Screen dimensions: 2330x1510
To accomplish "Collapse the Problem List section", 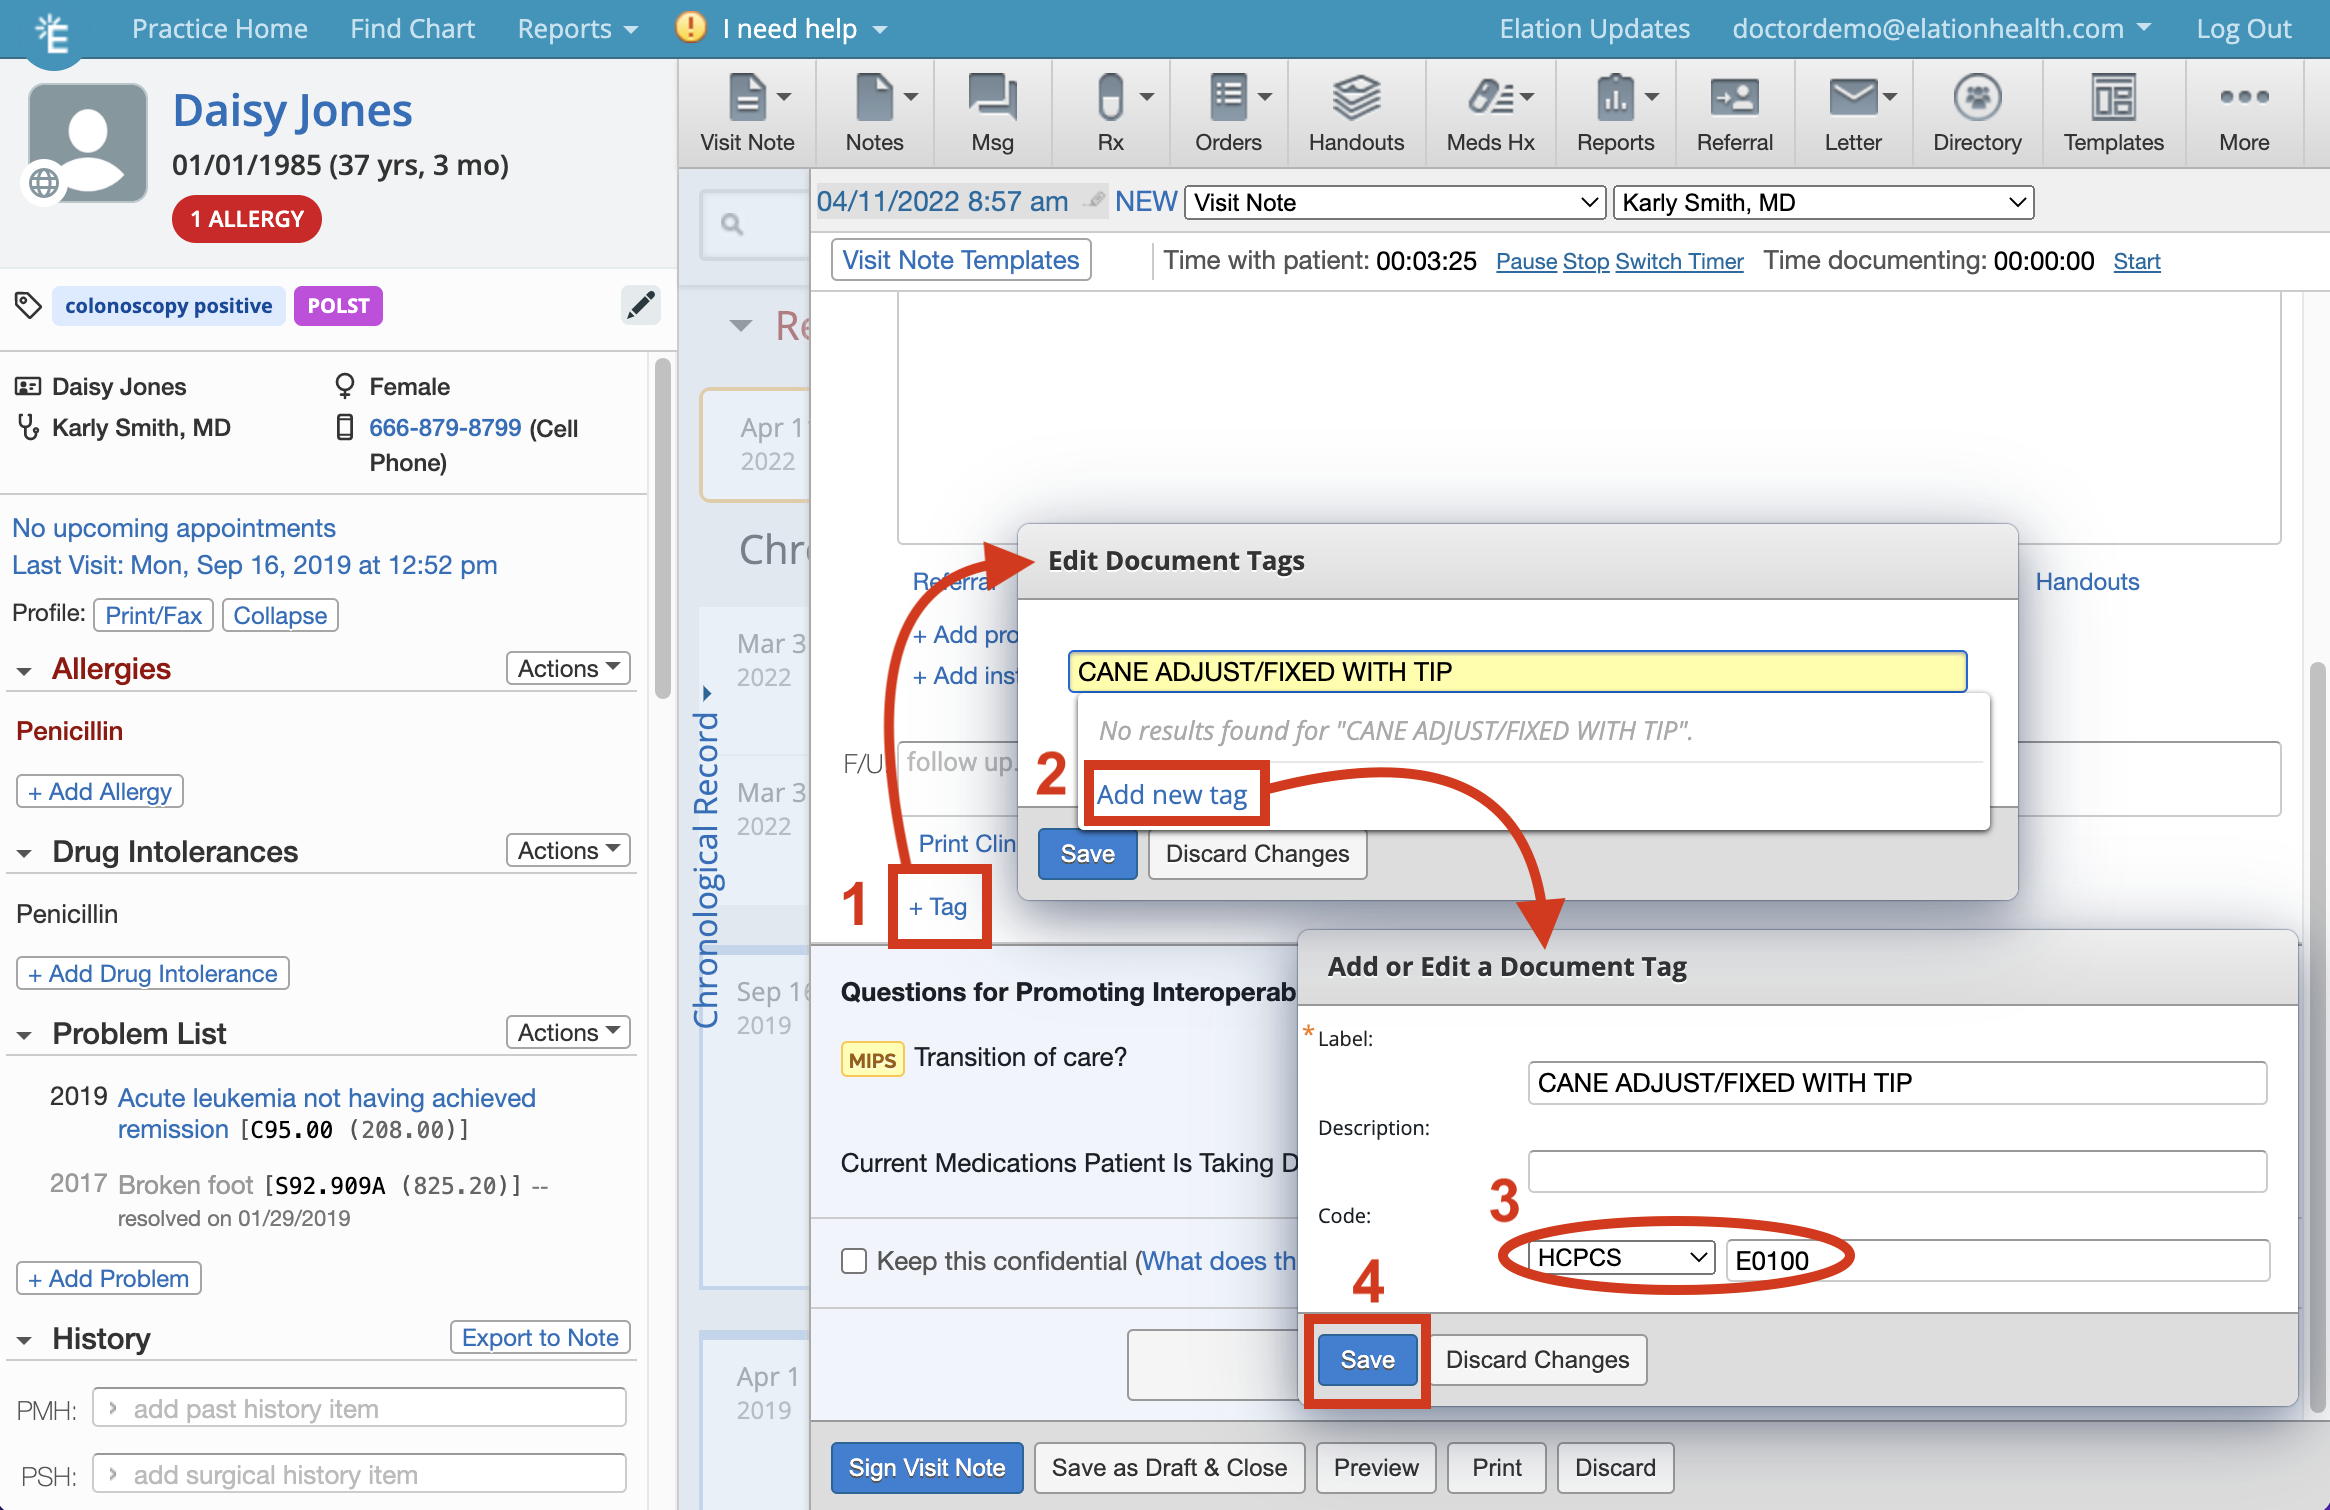I will [x=25, y=1035].
